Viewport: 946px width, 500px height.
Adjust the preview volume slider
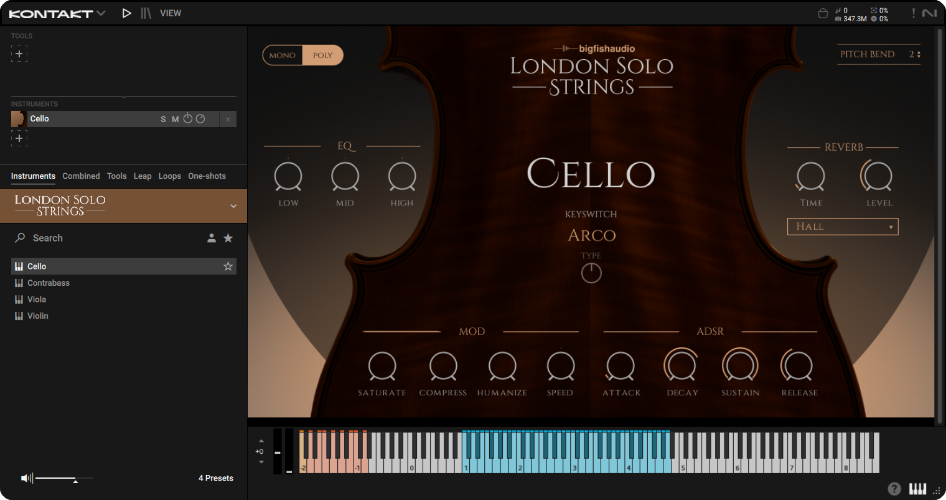(x=64, y=478)
